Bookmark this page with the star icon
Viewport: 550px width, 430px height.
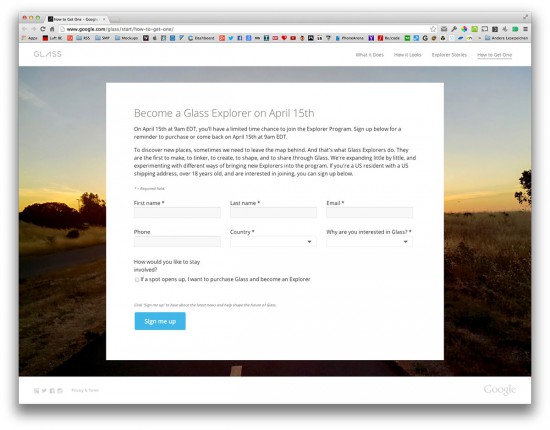click(433, 29)
